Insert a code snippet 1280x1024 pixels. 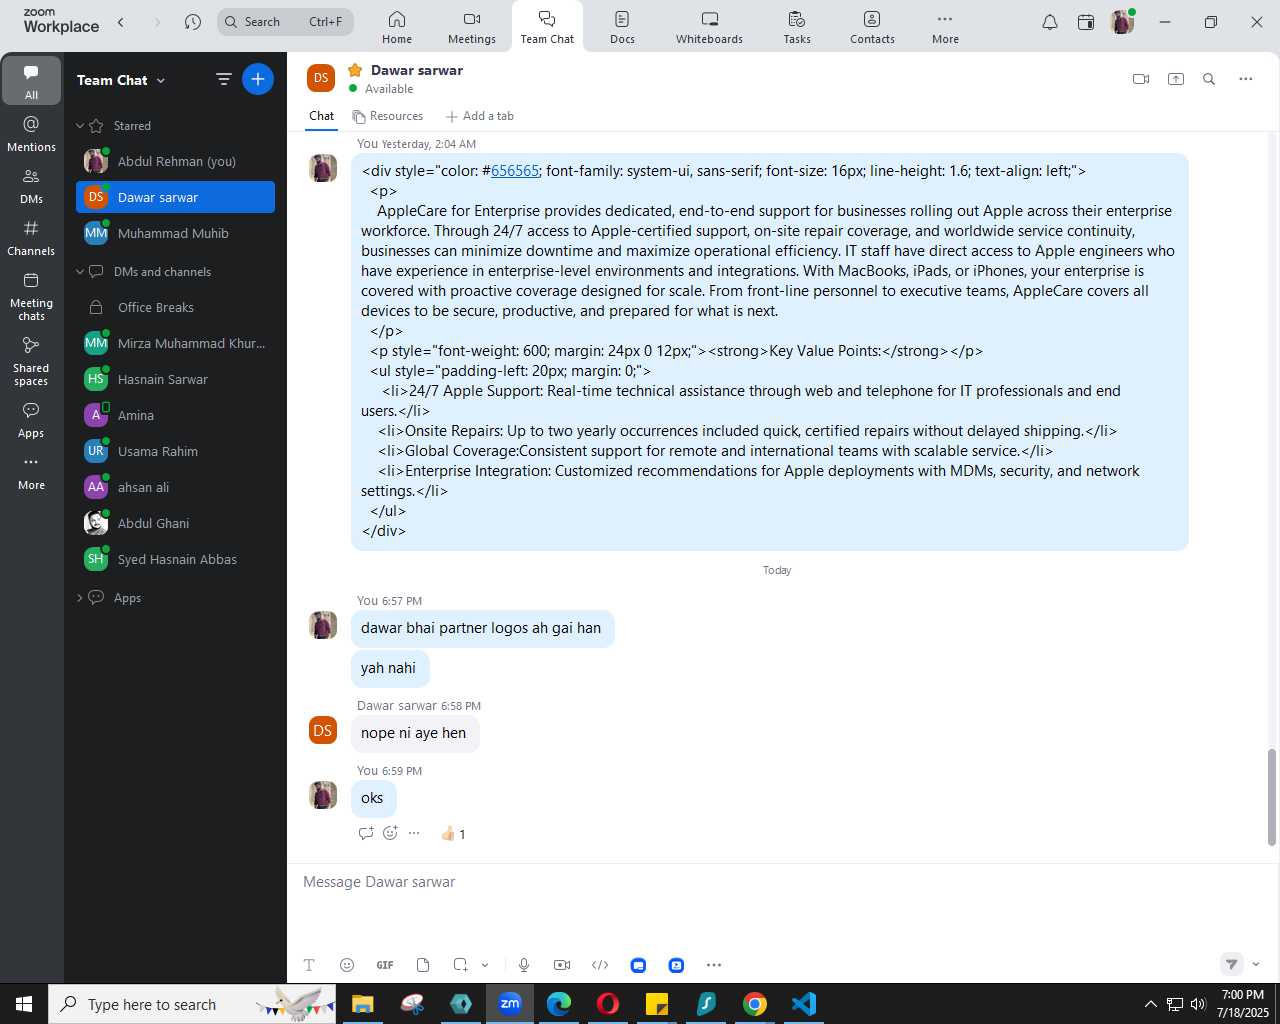click(x=600, y=965)
